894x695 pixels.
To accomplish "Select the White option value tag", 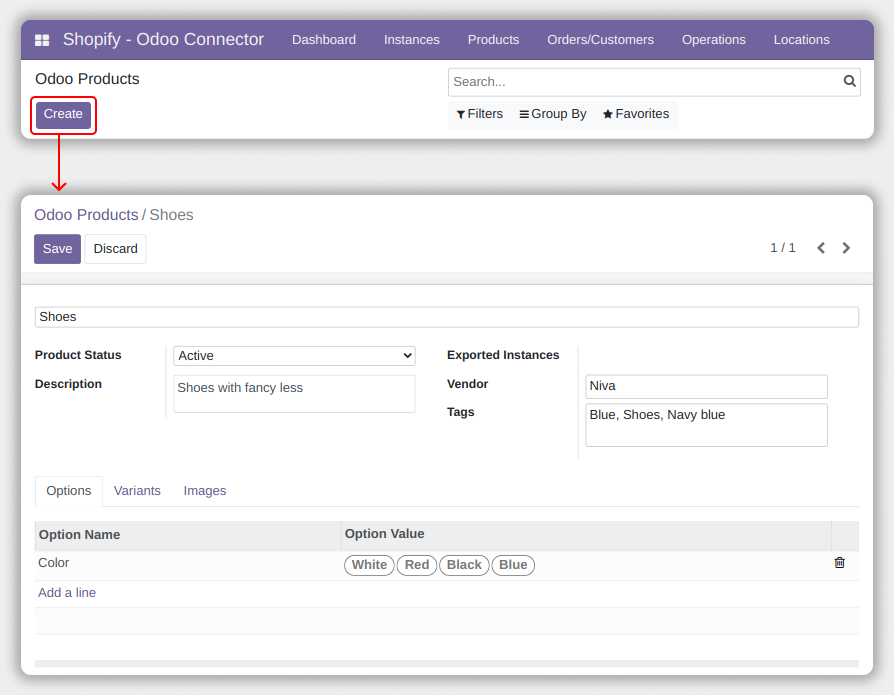I will point(369,565).
